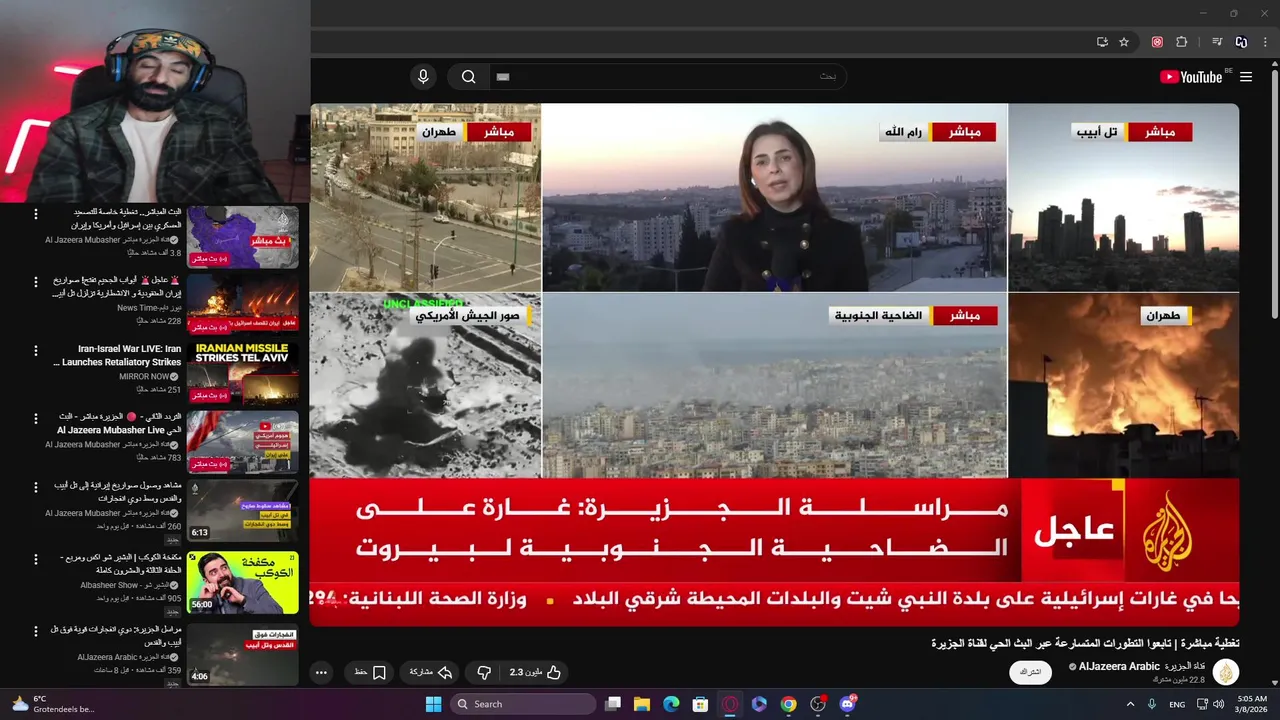Screen dimensions: 1280x720
Task: Click the live news video player
Action: (774, 364)
